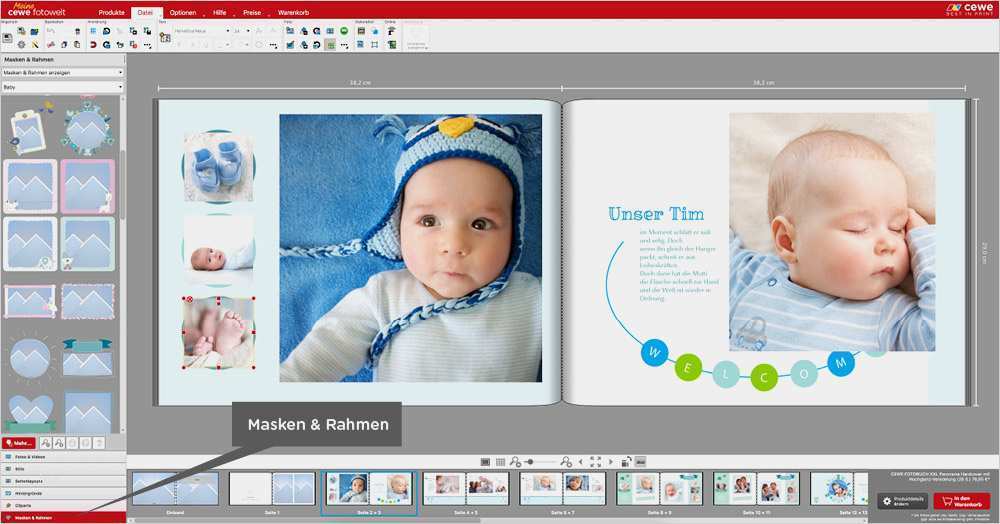1000x524 pixels.
Task: Select the Seite 8 + 9 page thumbnail
Action: pos(660,489)
